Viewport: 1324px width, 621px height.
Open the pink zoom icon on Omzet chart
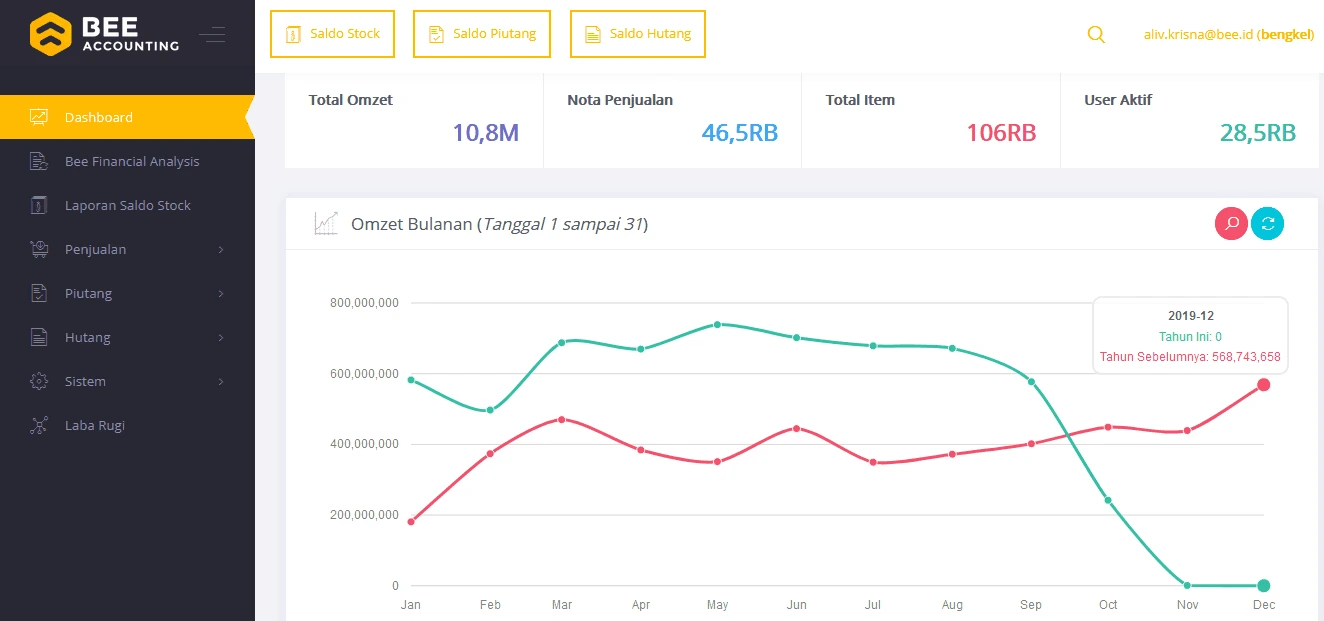pyautogui.click(x=1231, y=223)
